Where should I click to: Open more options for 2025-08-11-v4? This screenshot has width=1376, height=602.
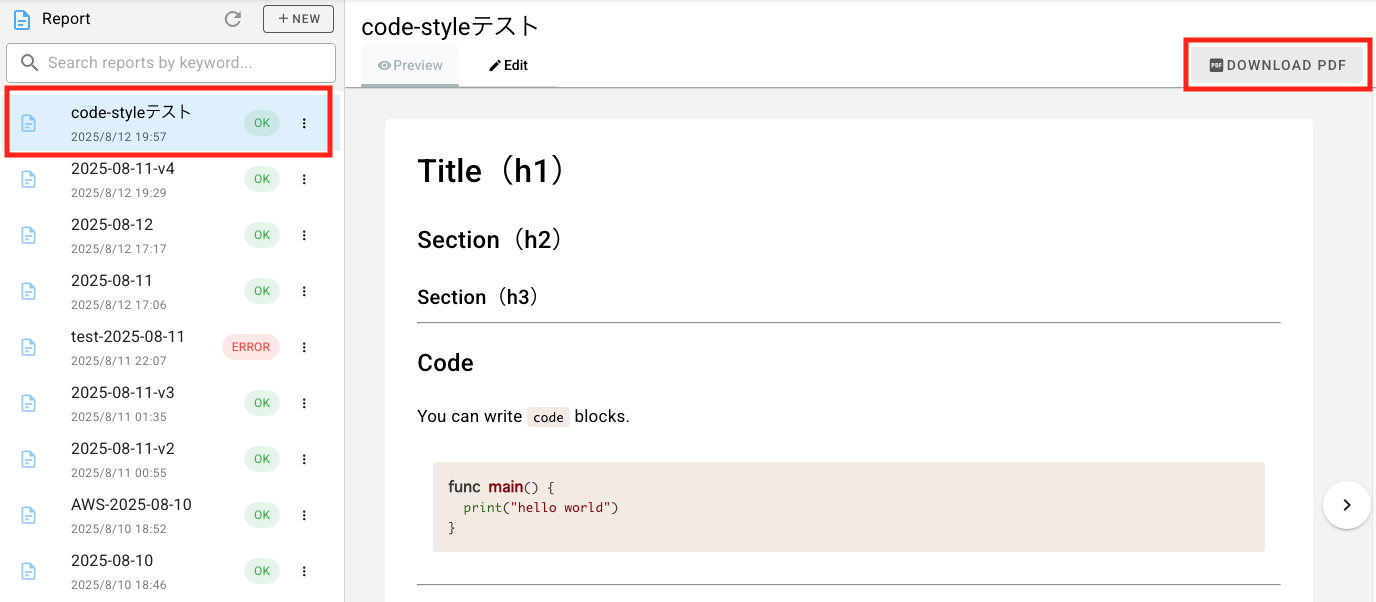(305, 180)
